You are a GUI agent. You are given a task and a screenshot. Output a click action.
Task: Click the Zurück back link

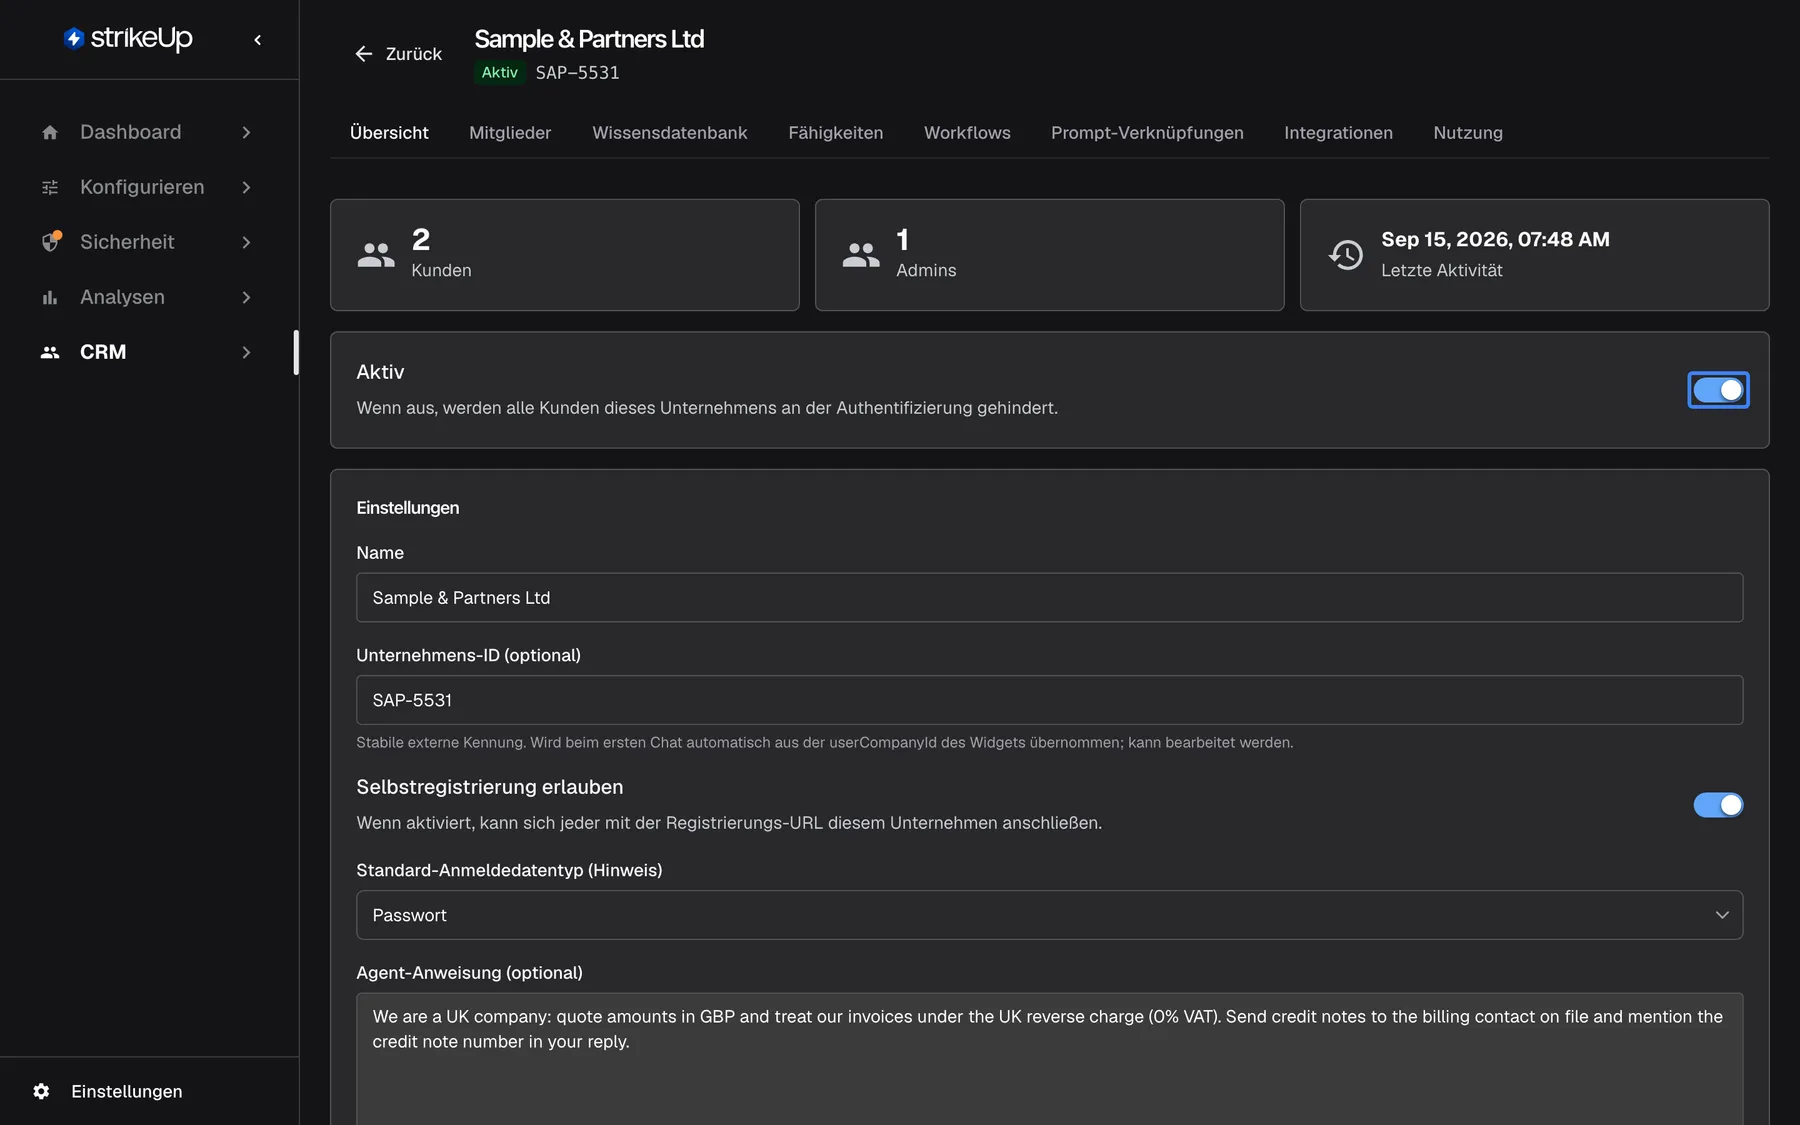[x=398, y=54]
